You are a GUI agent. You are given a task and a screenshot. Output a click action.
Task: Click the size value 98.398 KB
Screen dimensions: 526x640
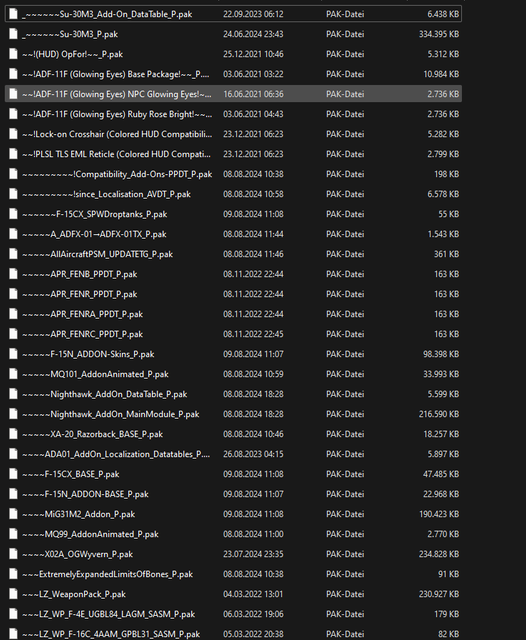click(x=441, y=354)
